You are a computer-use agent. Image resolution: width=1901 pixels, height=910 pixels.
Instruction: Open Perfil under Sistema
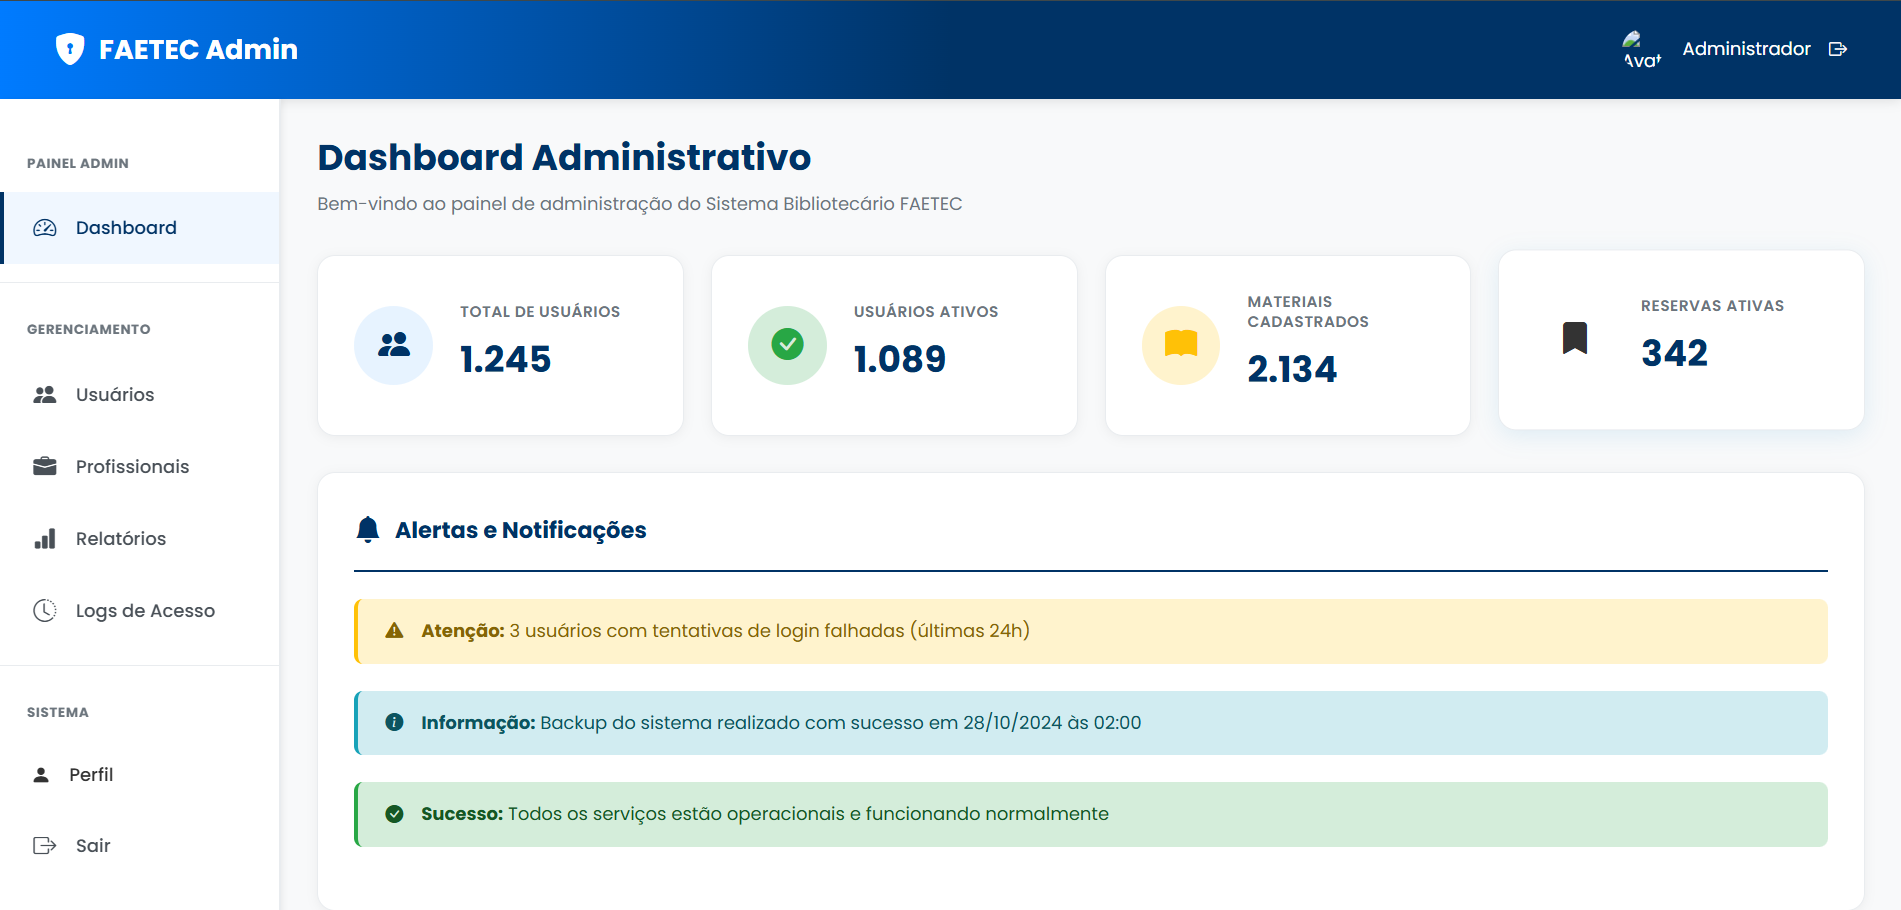(x=91, y=775)
